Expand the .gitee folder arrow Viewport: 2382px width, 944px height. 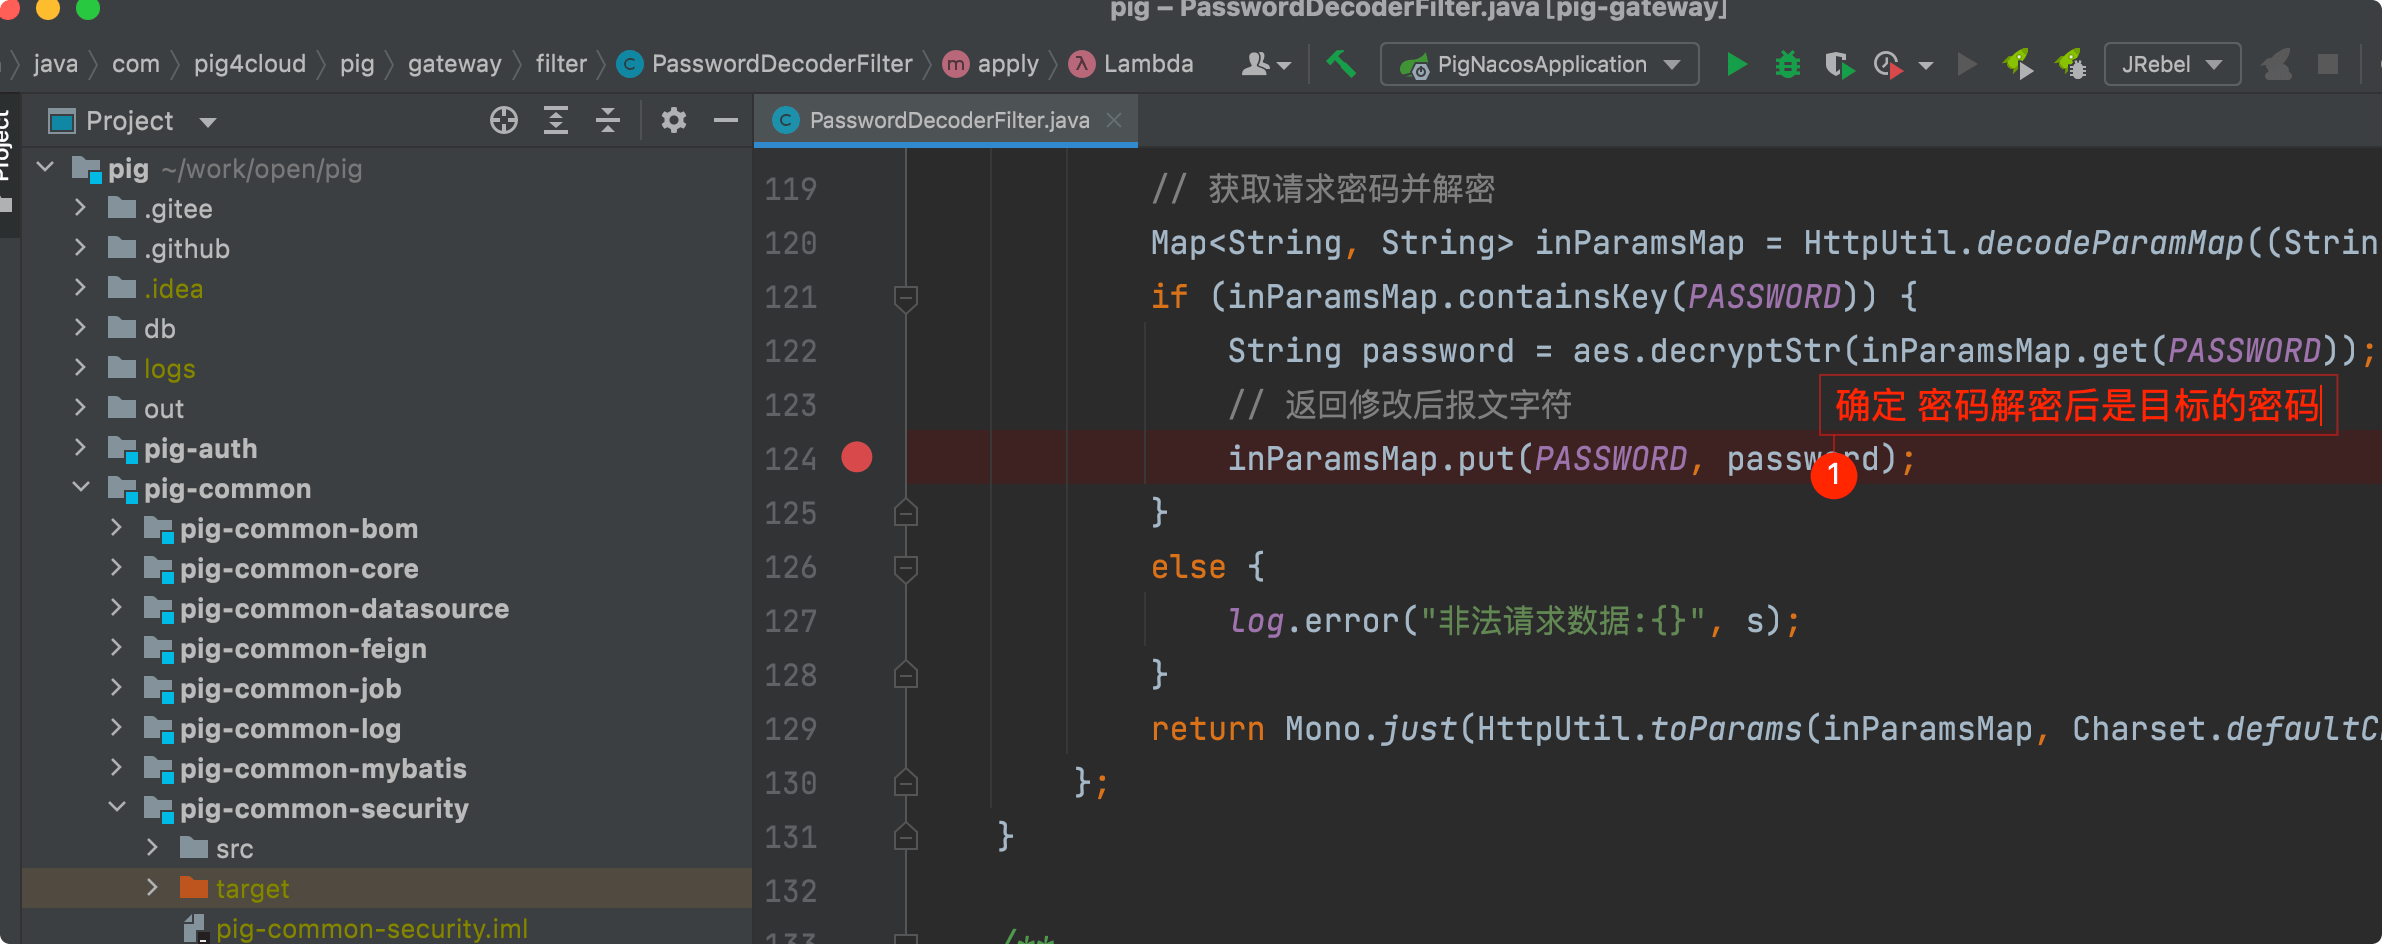click(81, 208)
